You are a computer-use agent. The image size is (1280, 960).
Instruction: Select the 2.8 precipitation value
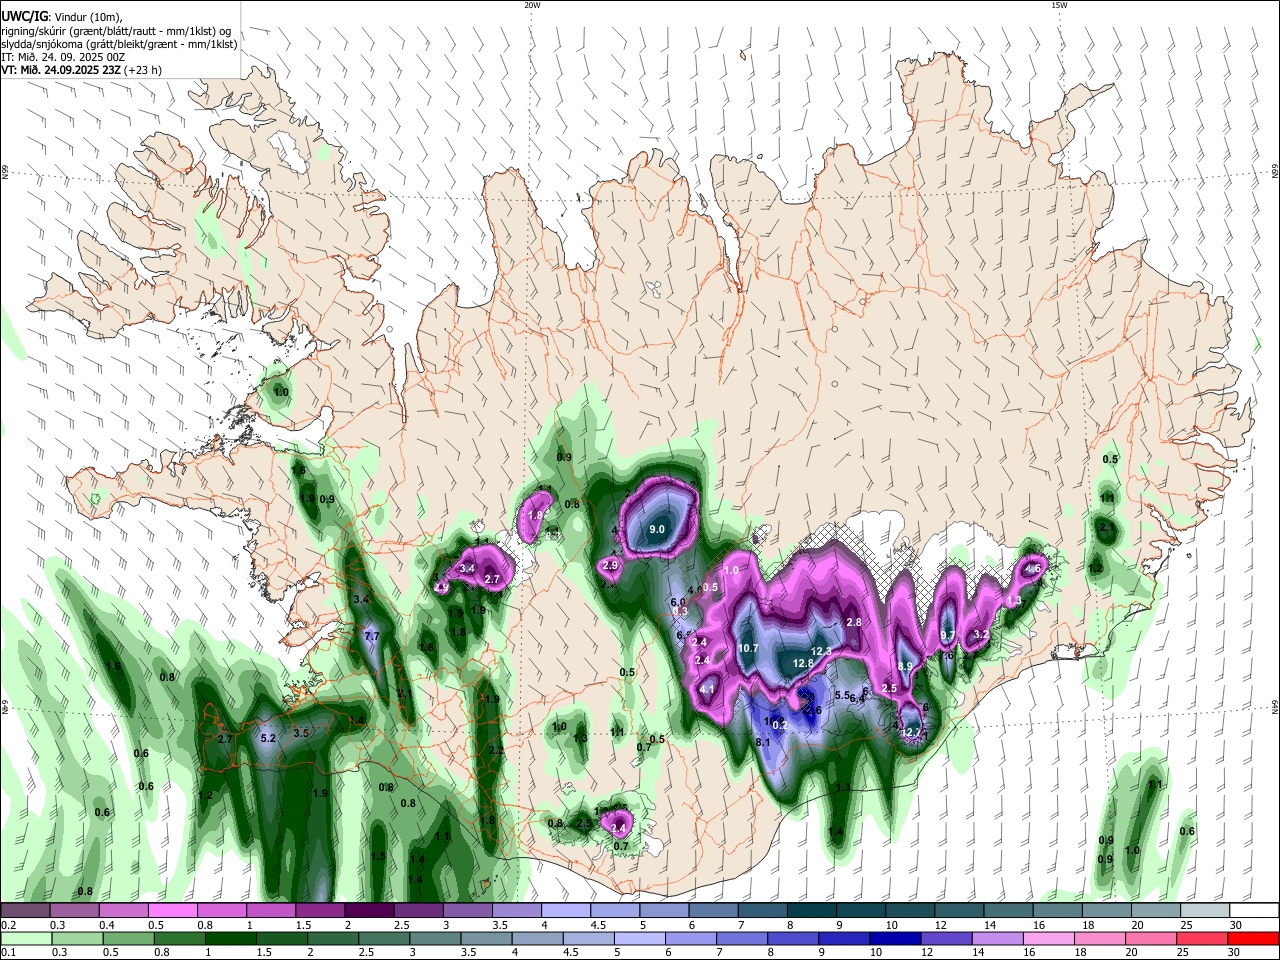click(x=854, y=622)
